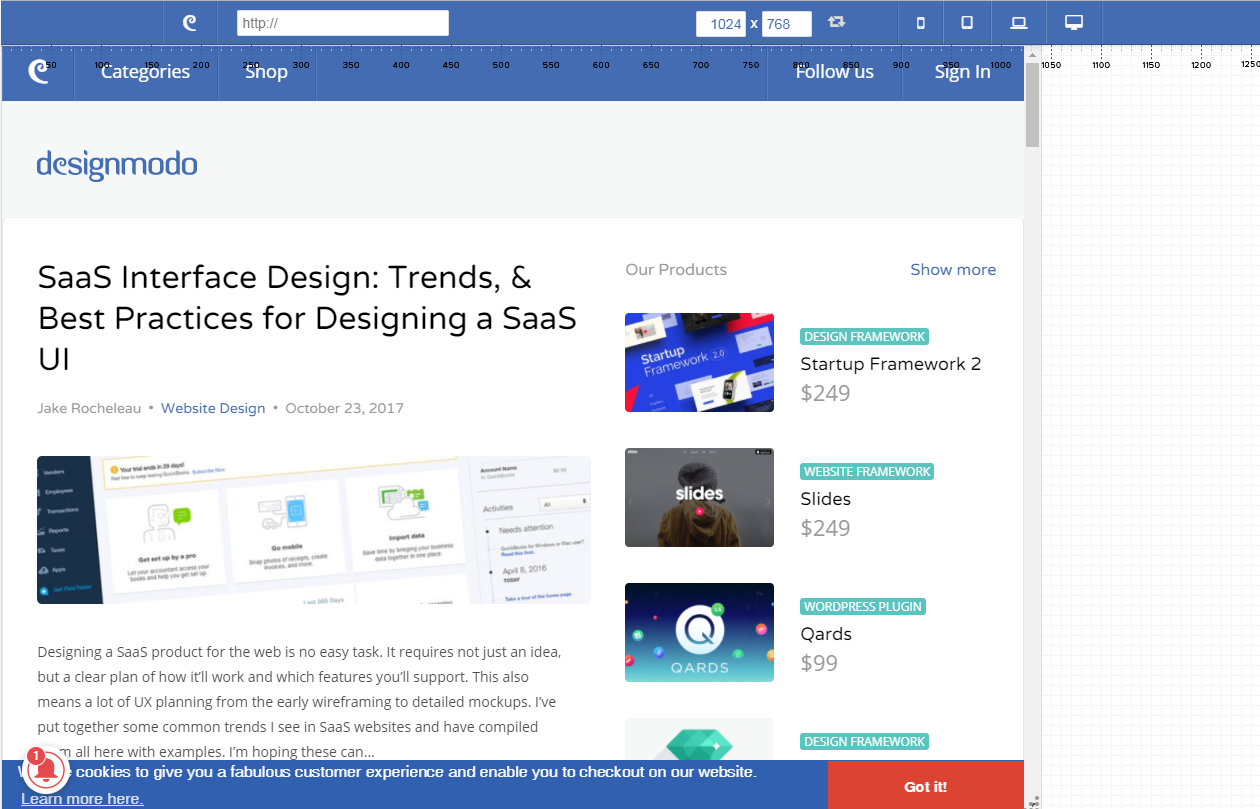Click the tester logo icon in top toolbar
Screen dimensions: 1260x809
190,23
